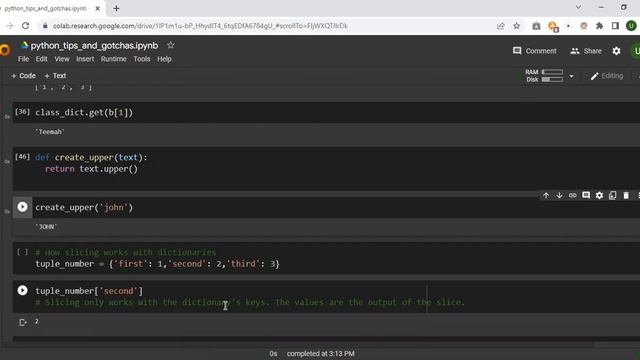The image size is (640, 360).
Task: Click the execution count [46] label
Action: pyautogui.click(x=22, y=157)
